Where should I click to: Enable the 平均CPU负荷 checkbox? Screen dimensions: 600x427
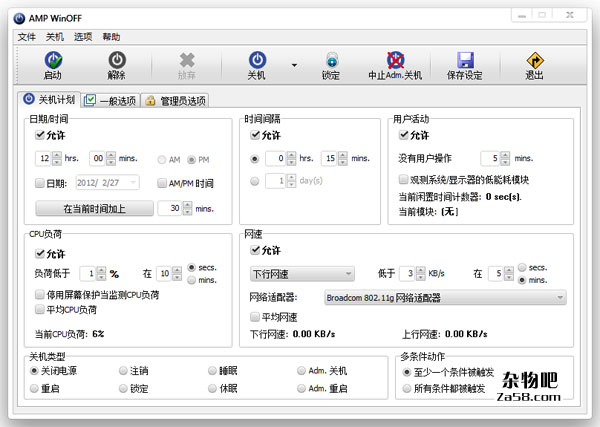tap(40, 309)
